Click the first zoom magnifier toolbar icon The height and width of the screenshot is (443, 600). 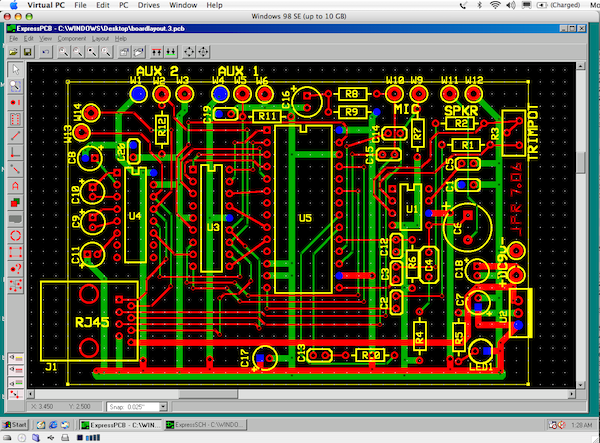(64, 49)
